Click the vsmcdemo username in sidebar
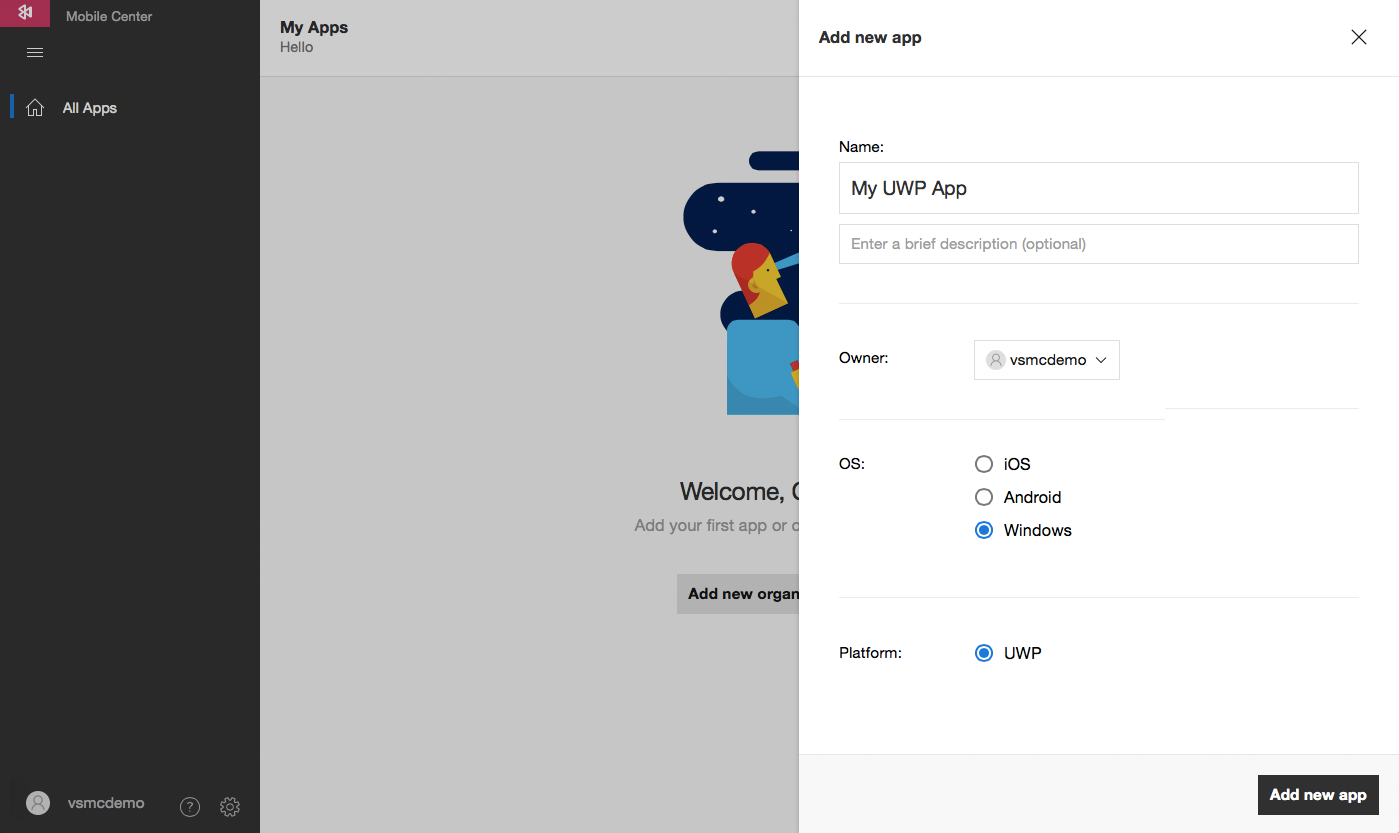 (106, 803)
